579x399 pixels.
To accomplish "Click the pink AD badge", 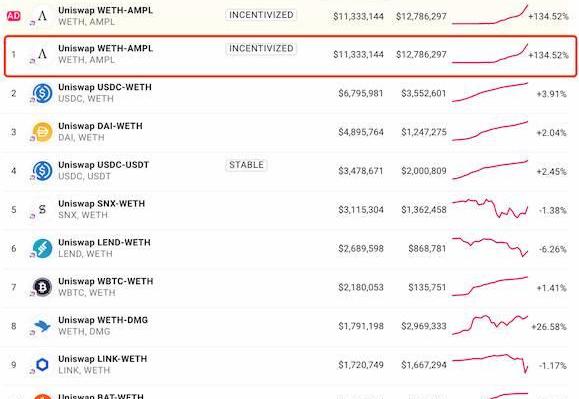I will click(14, 16).
